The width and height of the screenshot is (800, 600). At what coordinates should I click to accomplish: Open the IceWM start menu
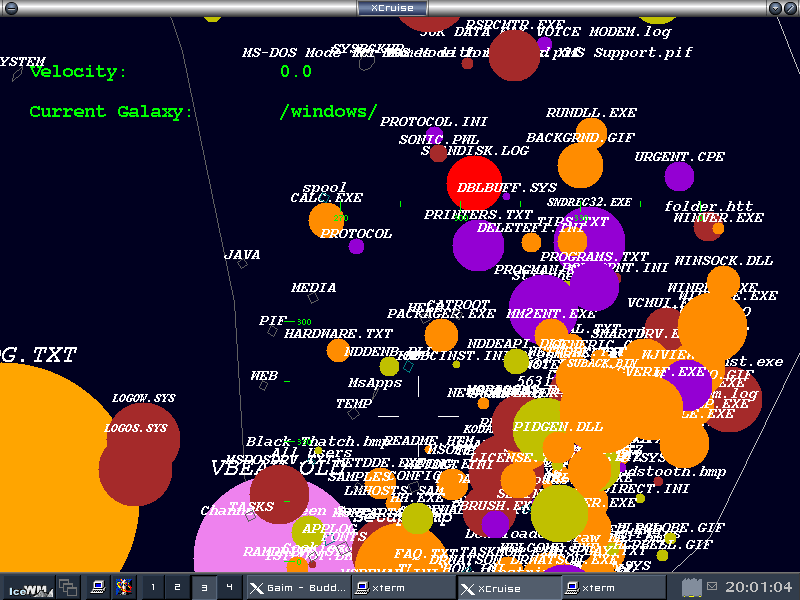[27, 587]
